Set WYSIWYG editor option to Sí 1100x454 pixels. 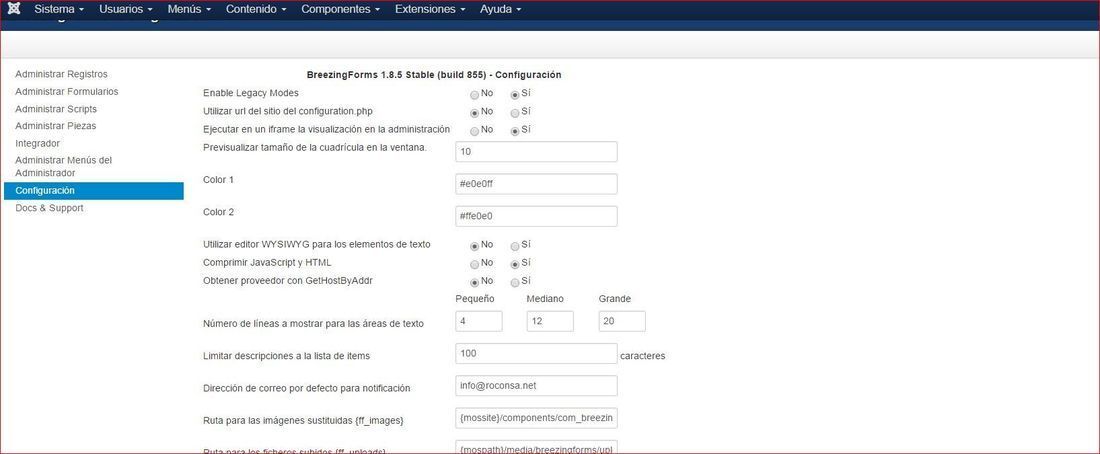click(515, 246)
